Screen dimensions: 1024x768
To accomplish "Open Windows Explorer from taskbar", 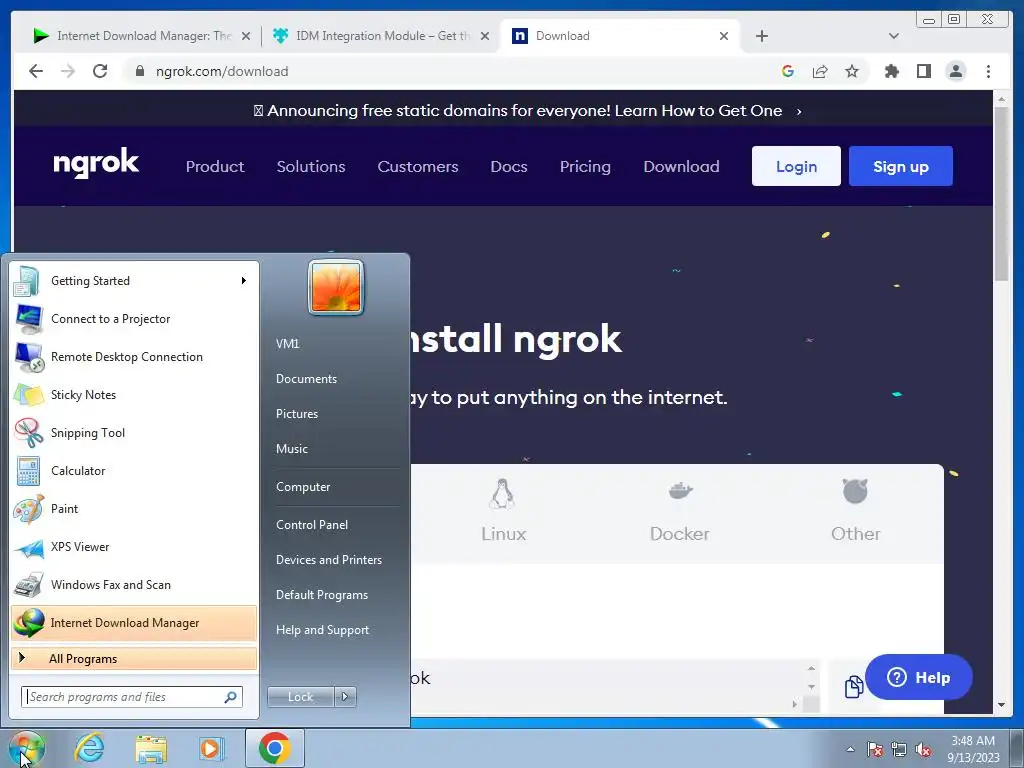I will click(x=151, y=748).
